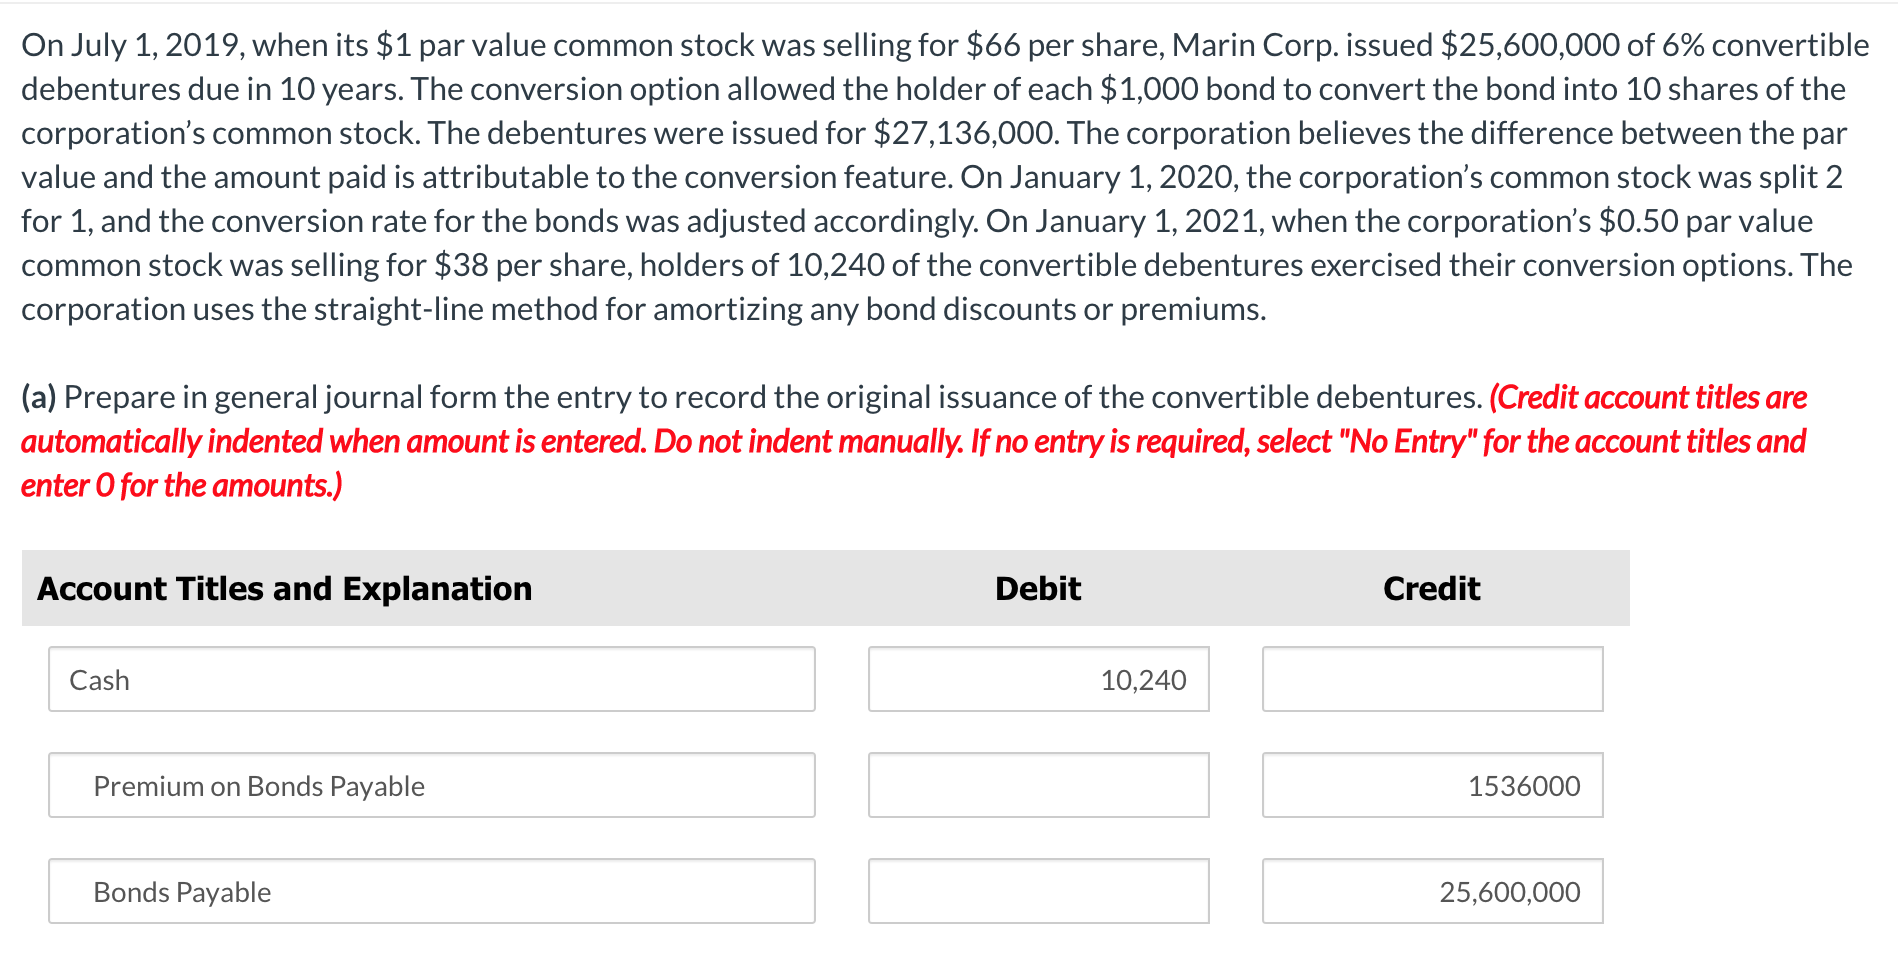The width and height of the screenshot is (1898, 964).
Task: Select the credit field showing 25,600,000
Action: (x=1432, y=891)
